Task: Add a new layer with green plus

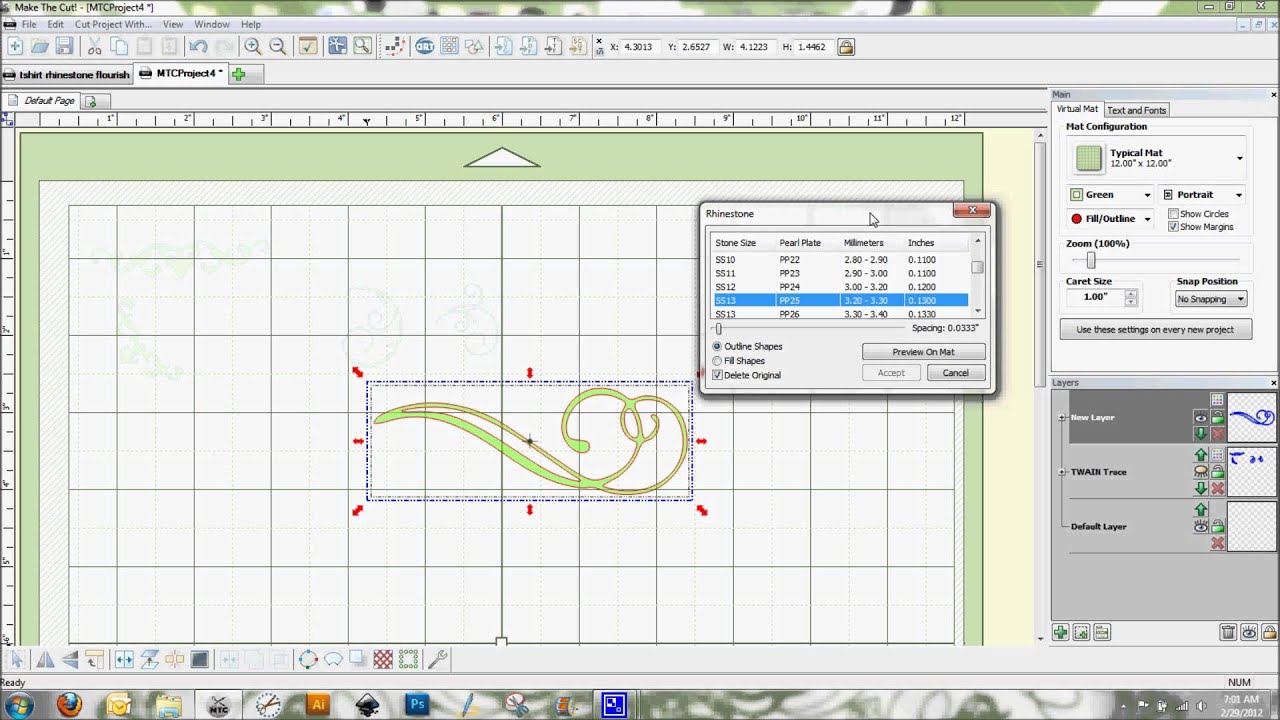Action: click(x=1061, y=632)
